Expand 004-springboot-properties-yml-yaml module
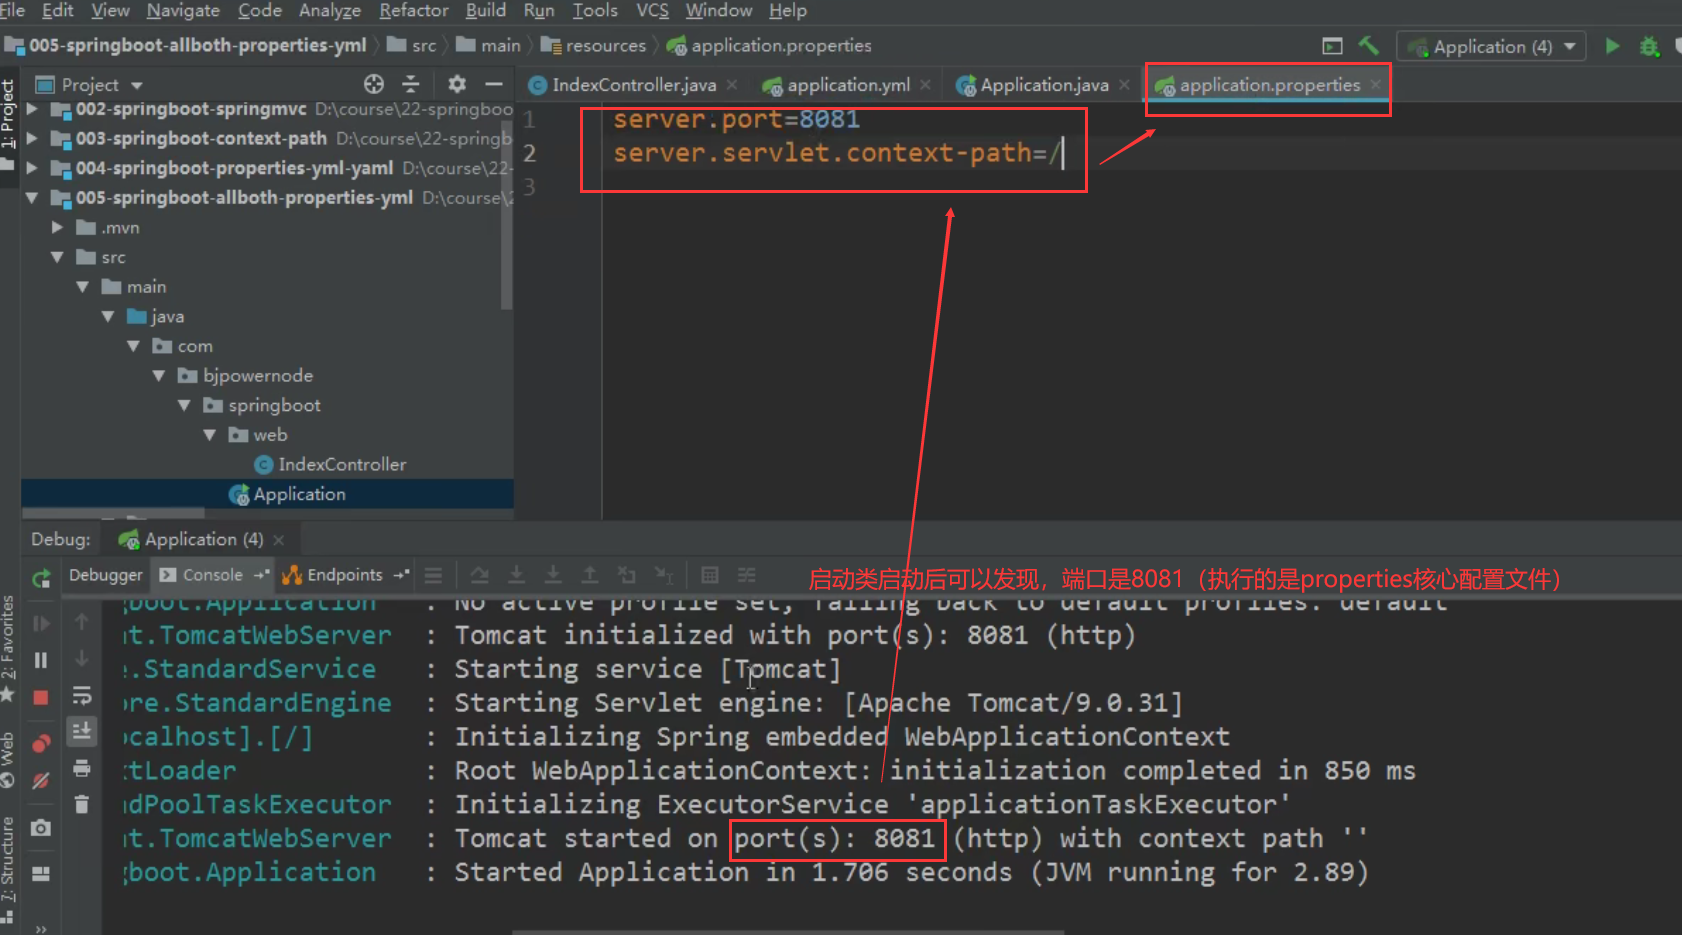The height and width of the screenshot is (935, 1682). [32, 168]
